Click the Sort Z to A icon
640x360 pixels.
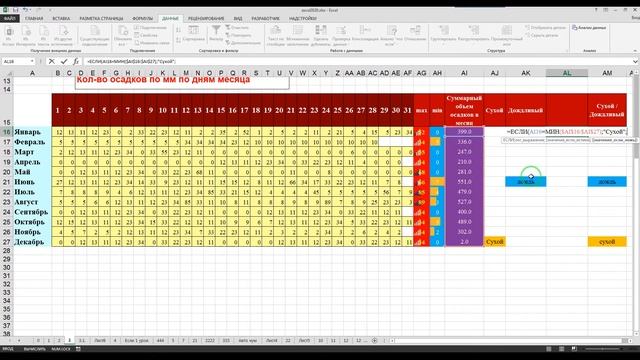(178, 40)
